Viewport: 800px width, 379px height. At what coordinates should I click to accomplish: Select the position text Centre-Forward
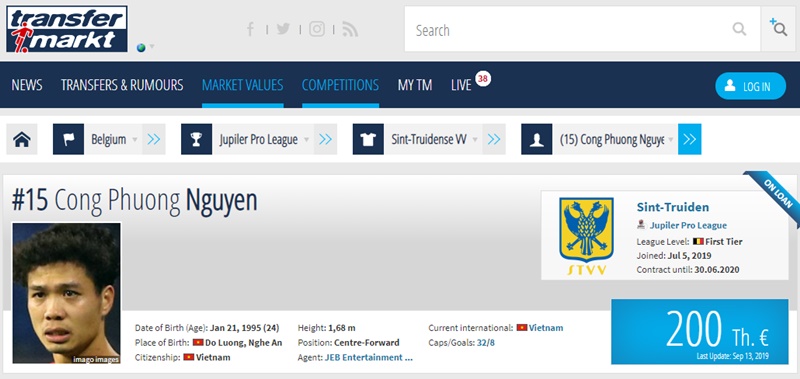(367, 343)
